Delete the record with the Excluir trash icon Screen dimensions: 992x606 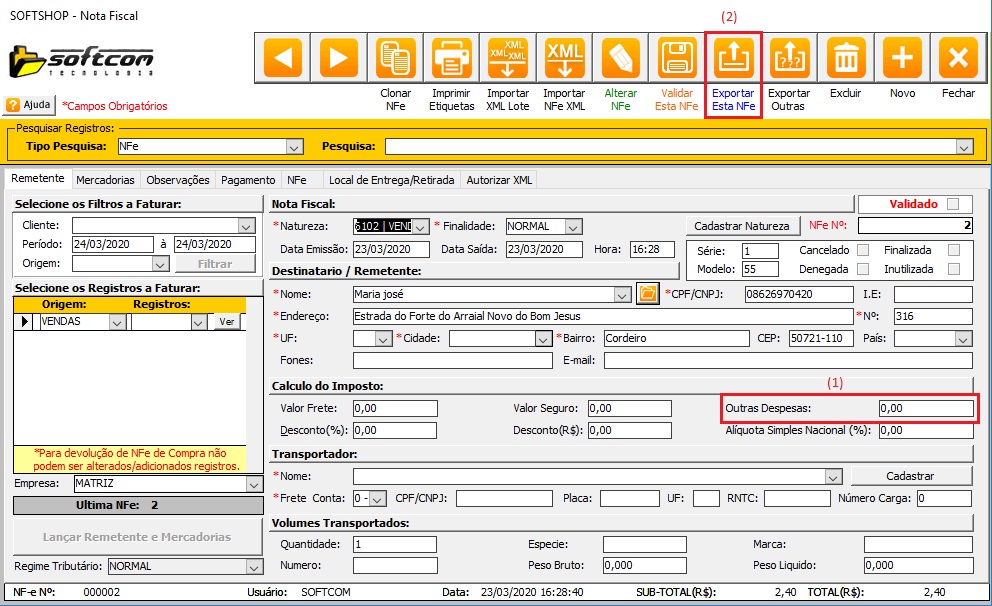click(846, 58)
